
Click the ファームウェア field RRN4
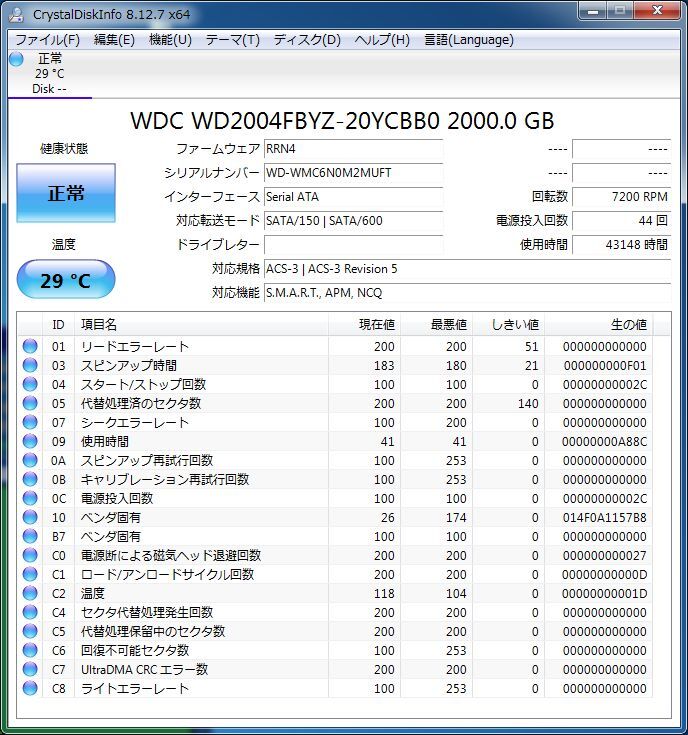click(x=353, y=149)
